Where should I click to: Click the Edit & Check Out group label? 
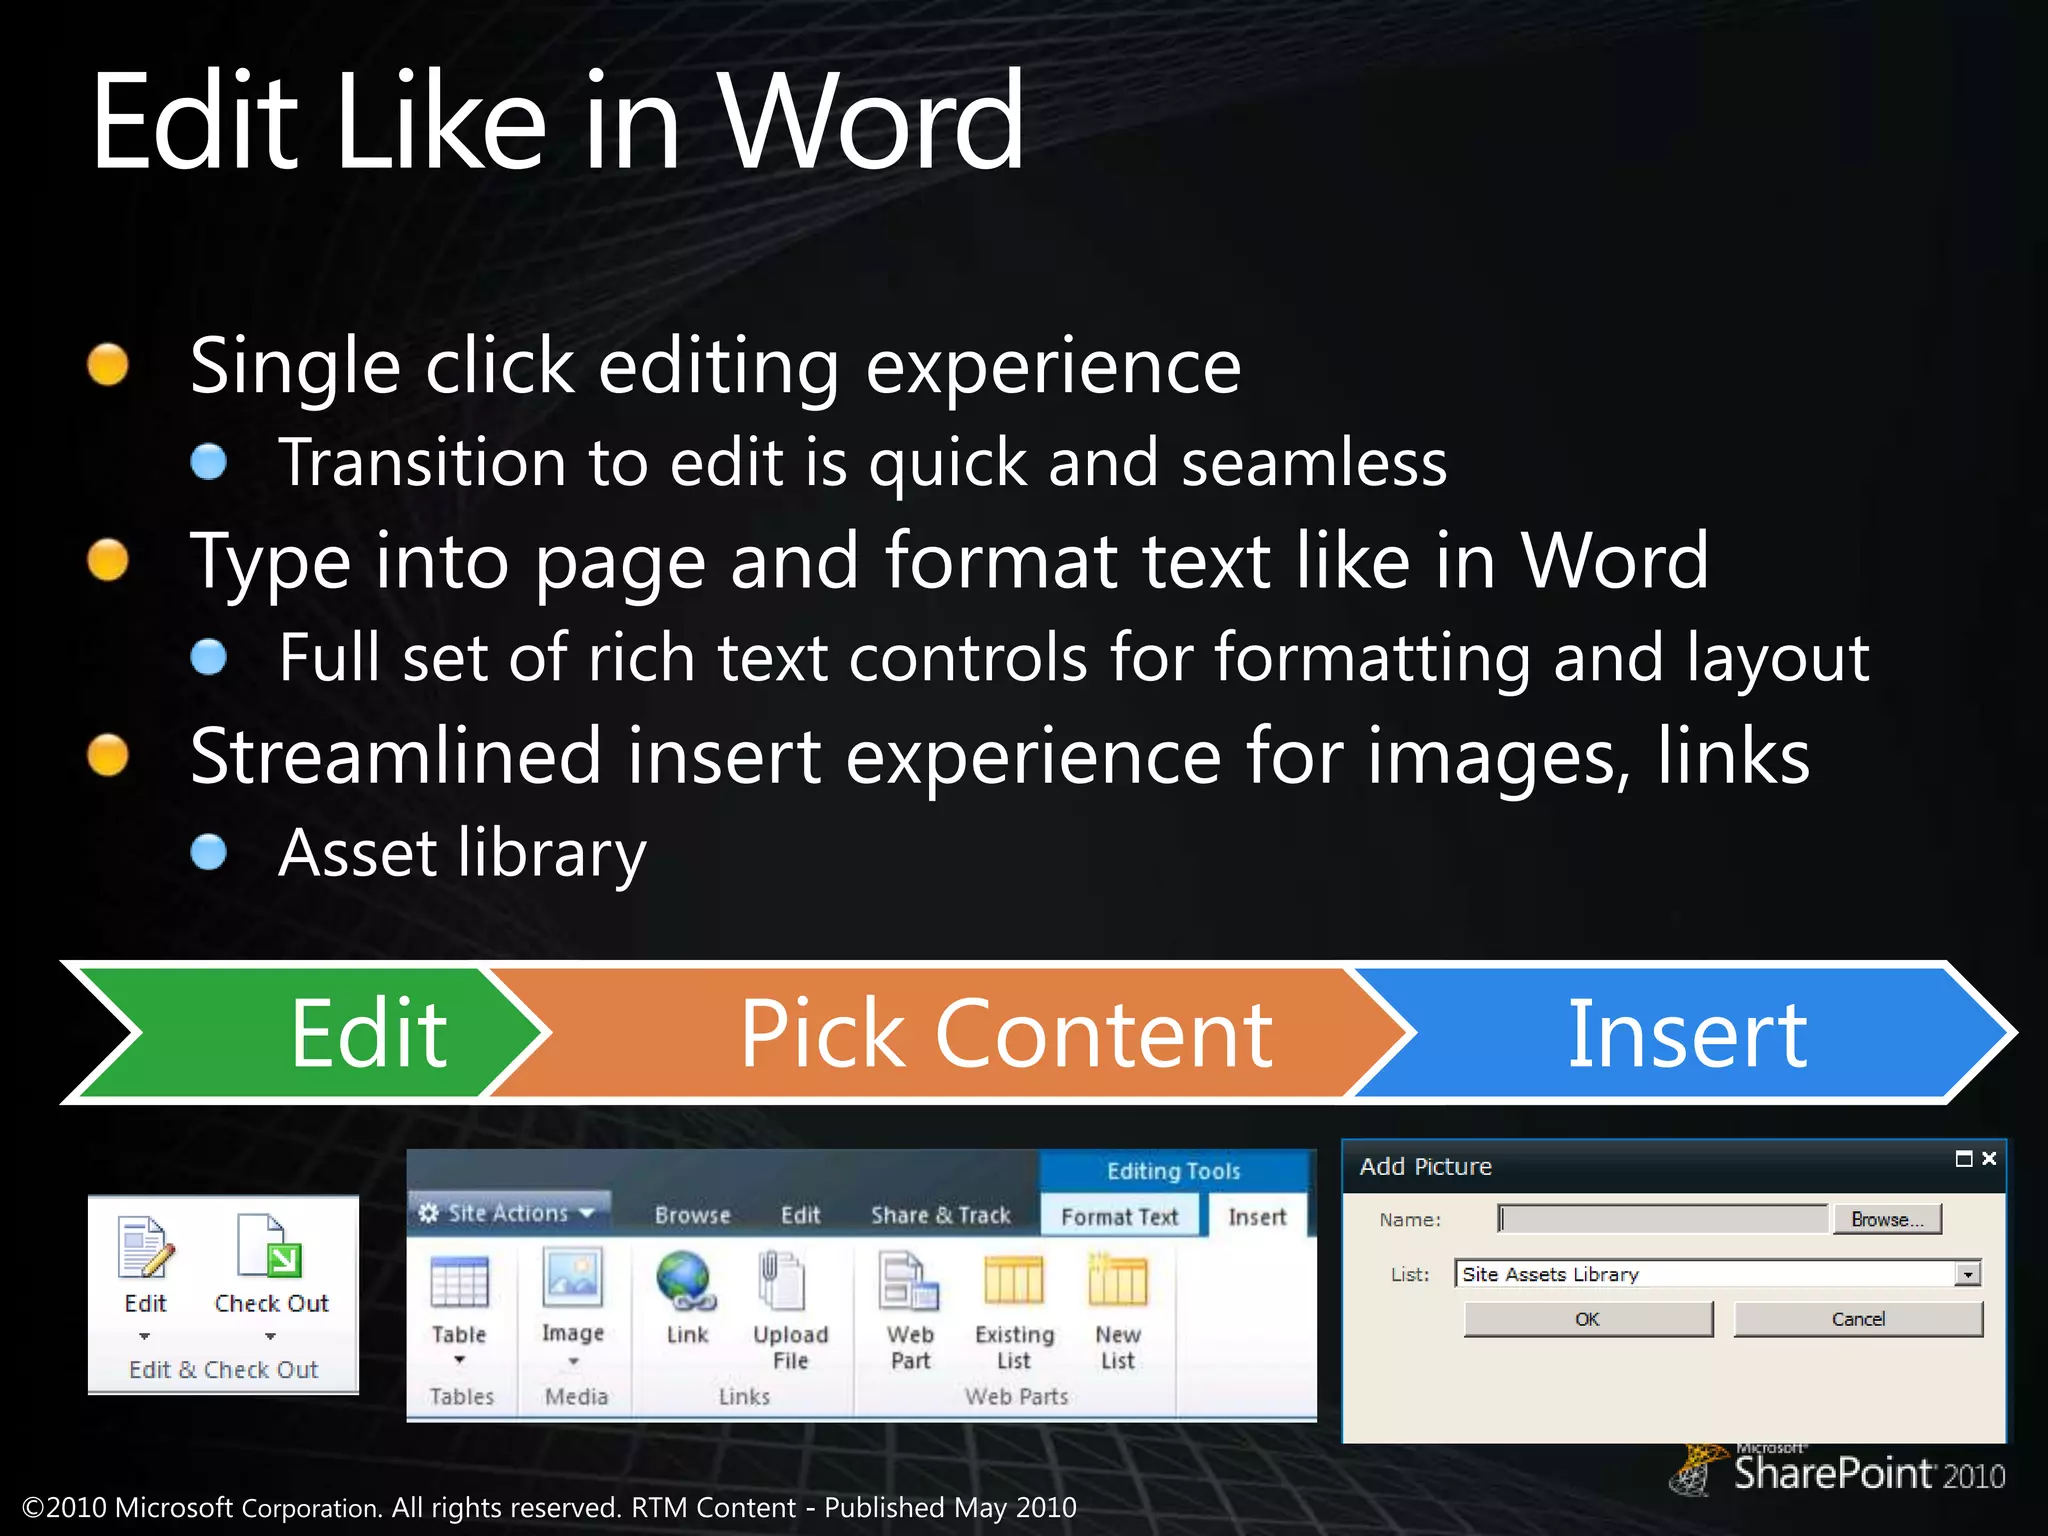(223, 1370)
